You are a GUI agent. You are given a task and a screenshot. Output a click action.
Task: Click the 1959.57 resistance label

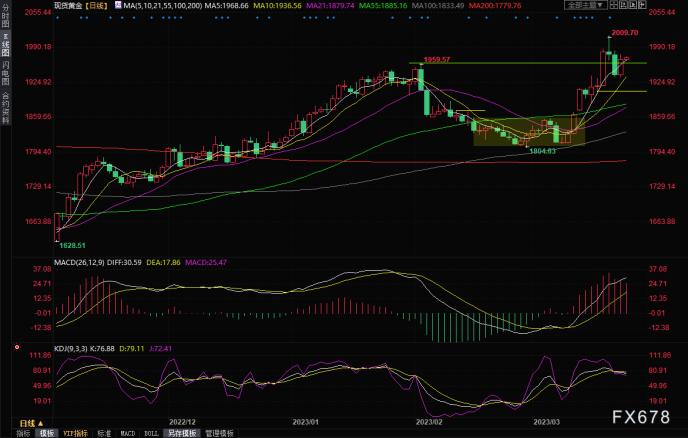[x=437, y=59]
